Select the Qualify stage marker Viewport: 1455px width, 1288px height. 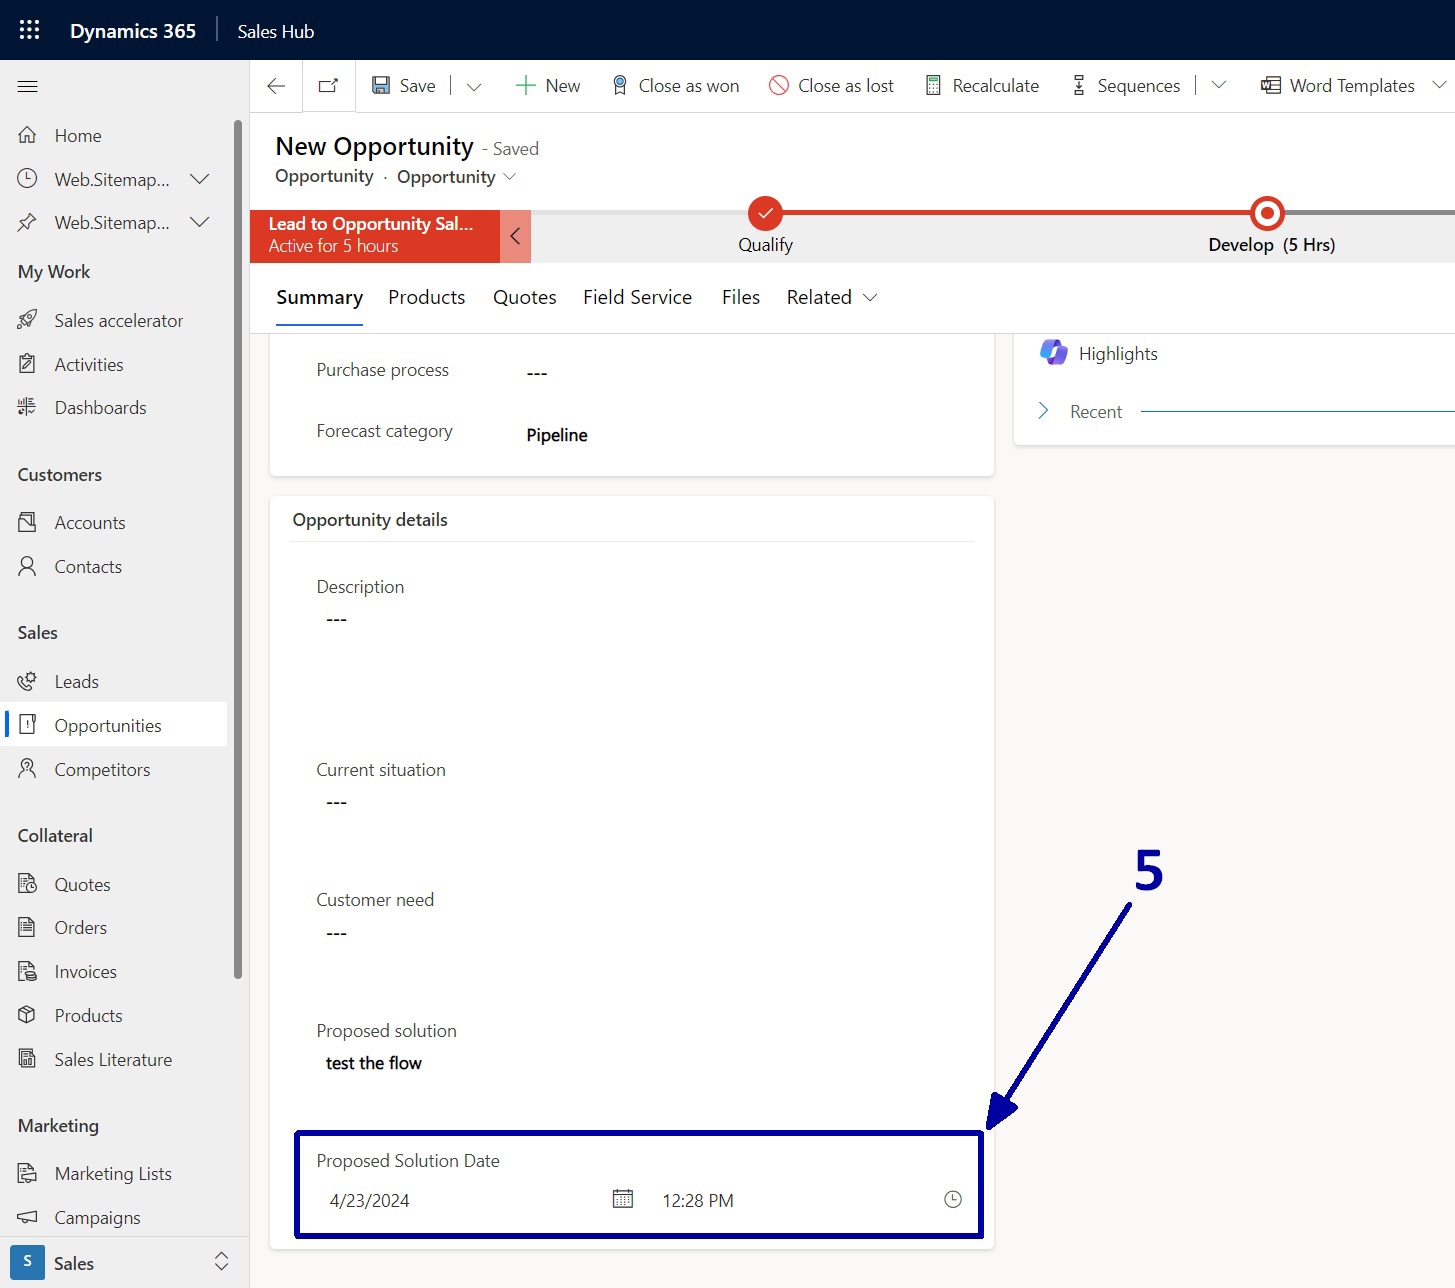[x=765, y=213]
